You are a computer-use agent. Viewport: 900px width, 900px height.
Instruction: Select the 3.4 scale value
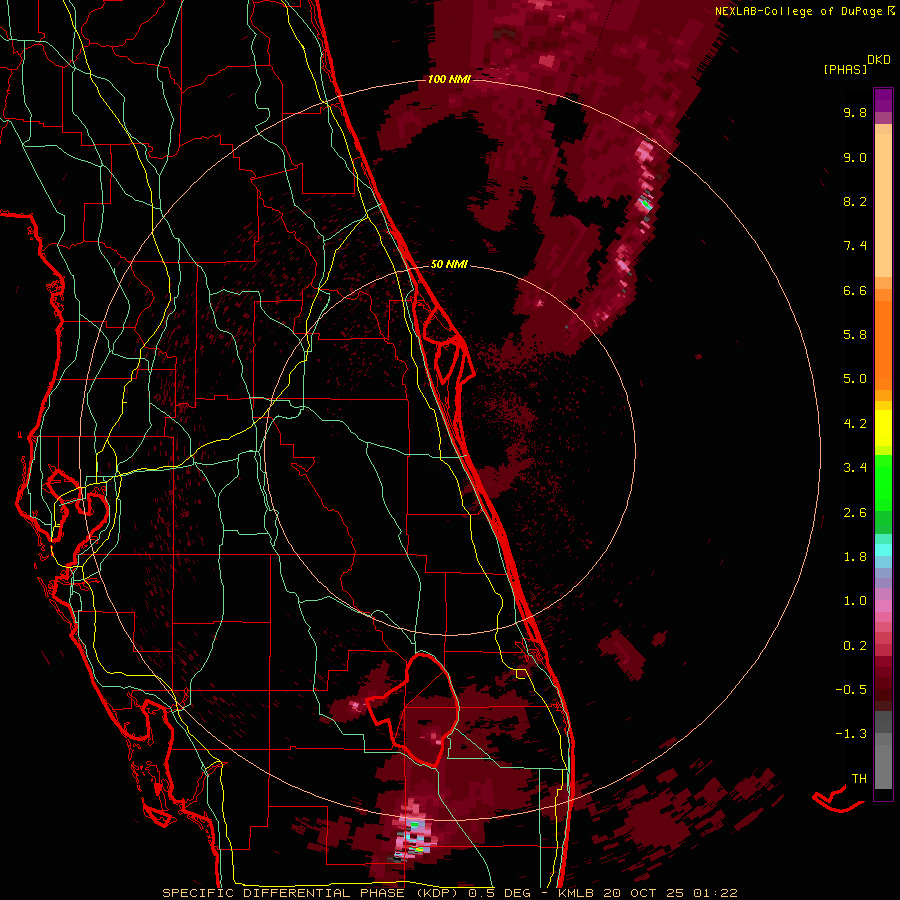point(855,468)
